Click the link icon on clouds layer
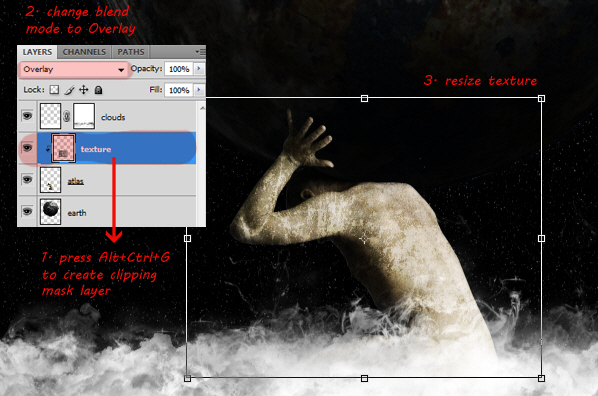 67,116
